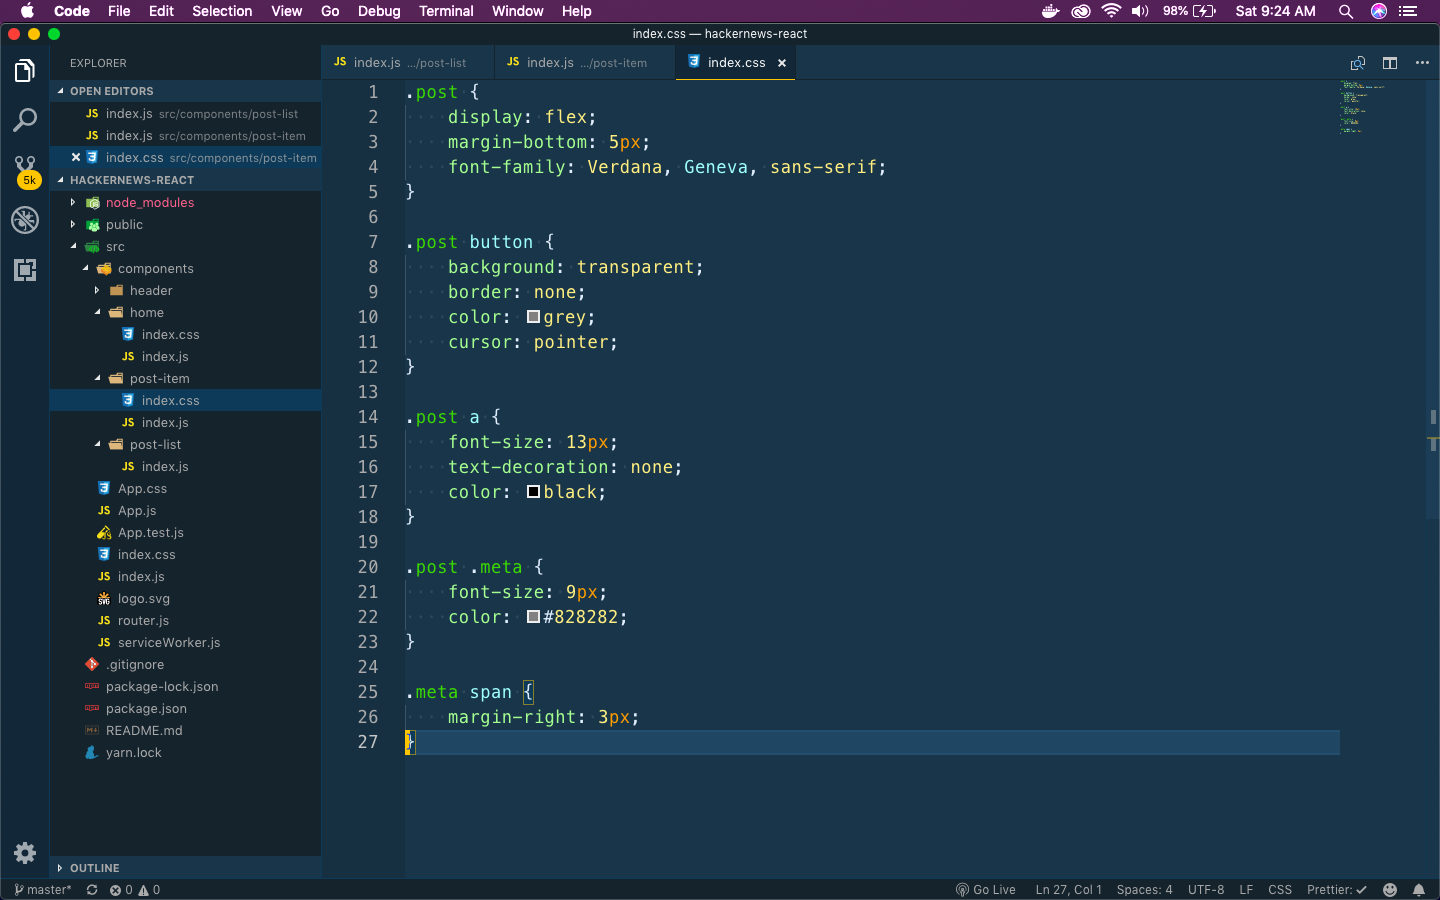Open yarn.lock in the file tree
1440x900 pixels.
185,752
